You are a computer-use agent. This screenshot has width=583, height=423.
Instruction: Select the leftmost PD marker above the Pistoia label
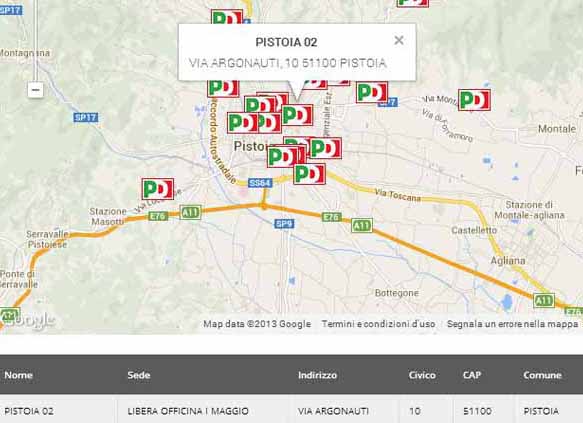pos(242,123)
